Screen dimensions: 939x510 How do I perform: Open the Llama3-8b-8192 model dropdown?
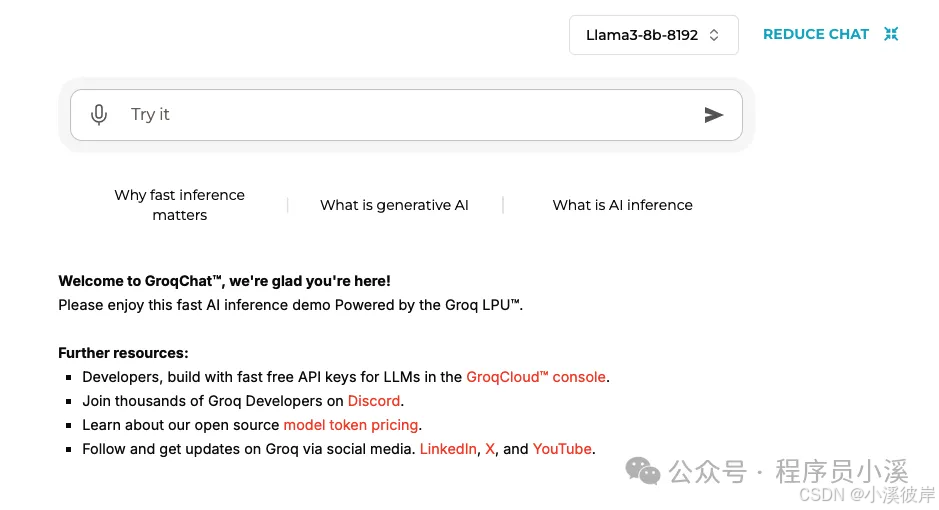pos(653,35)
